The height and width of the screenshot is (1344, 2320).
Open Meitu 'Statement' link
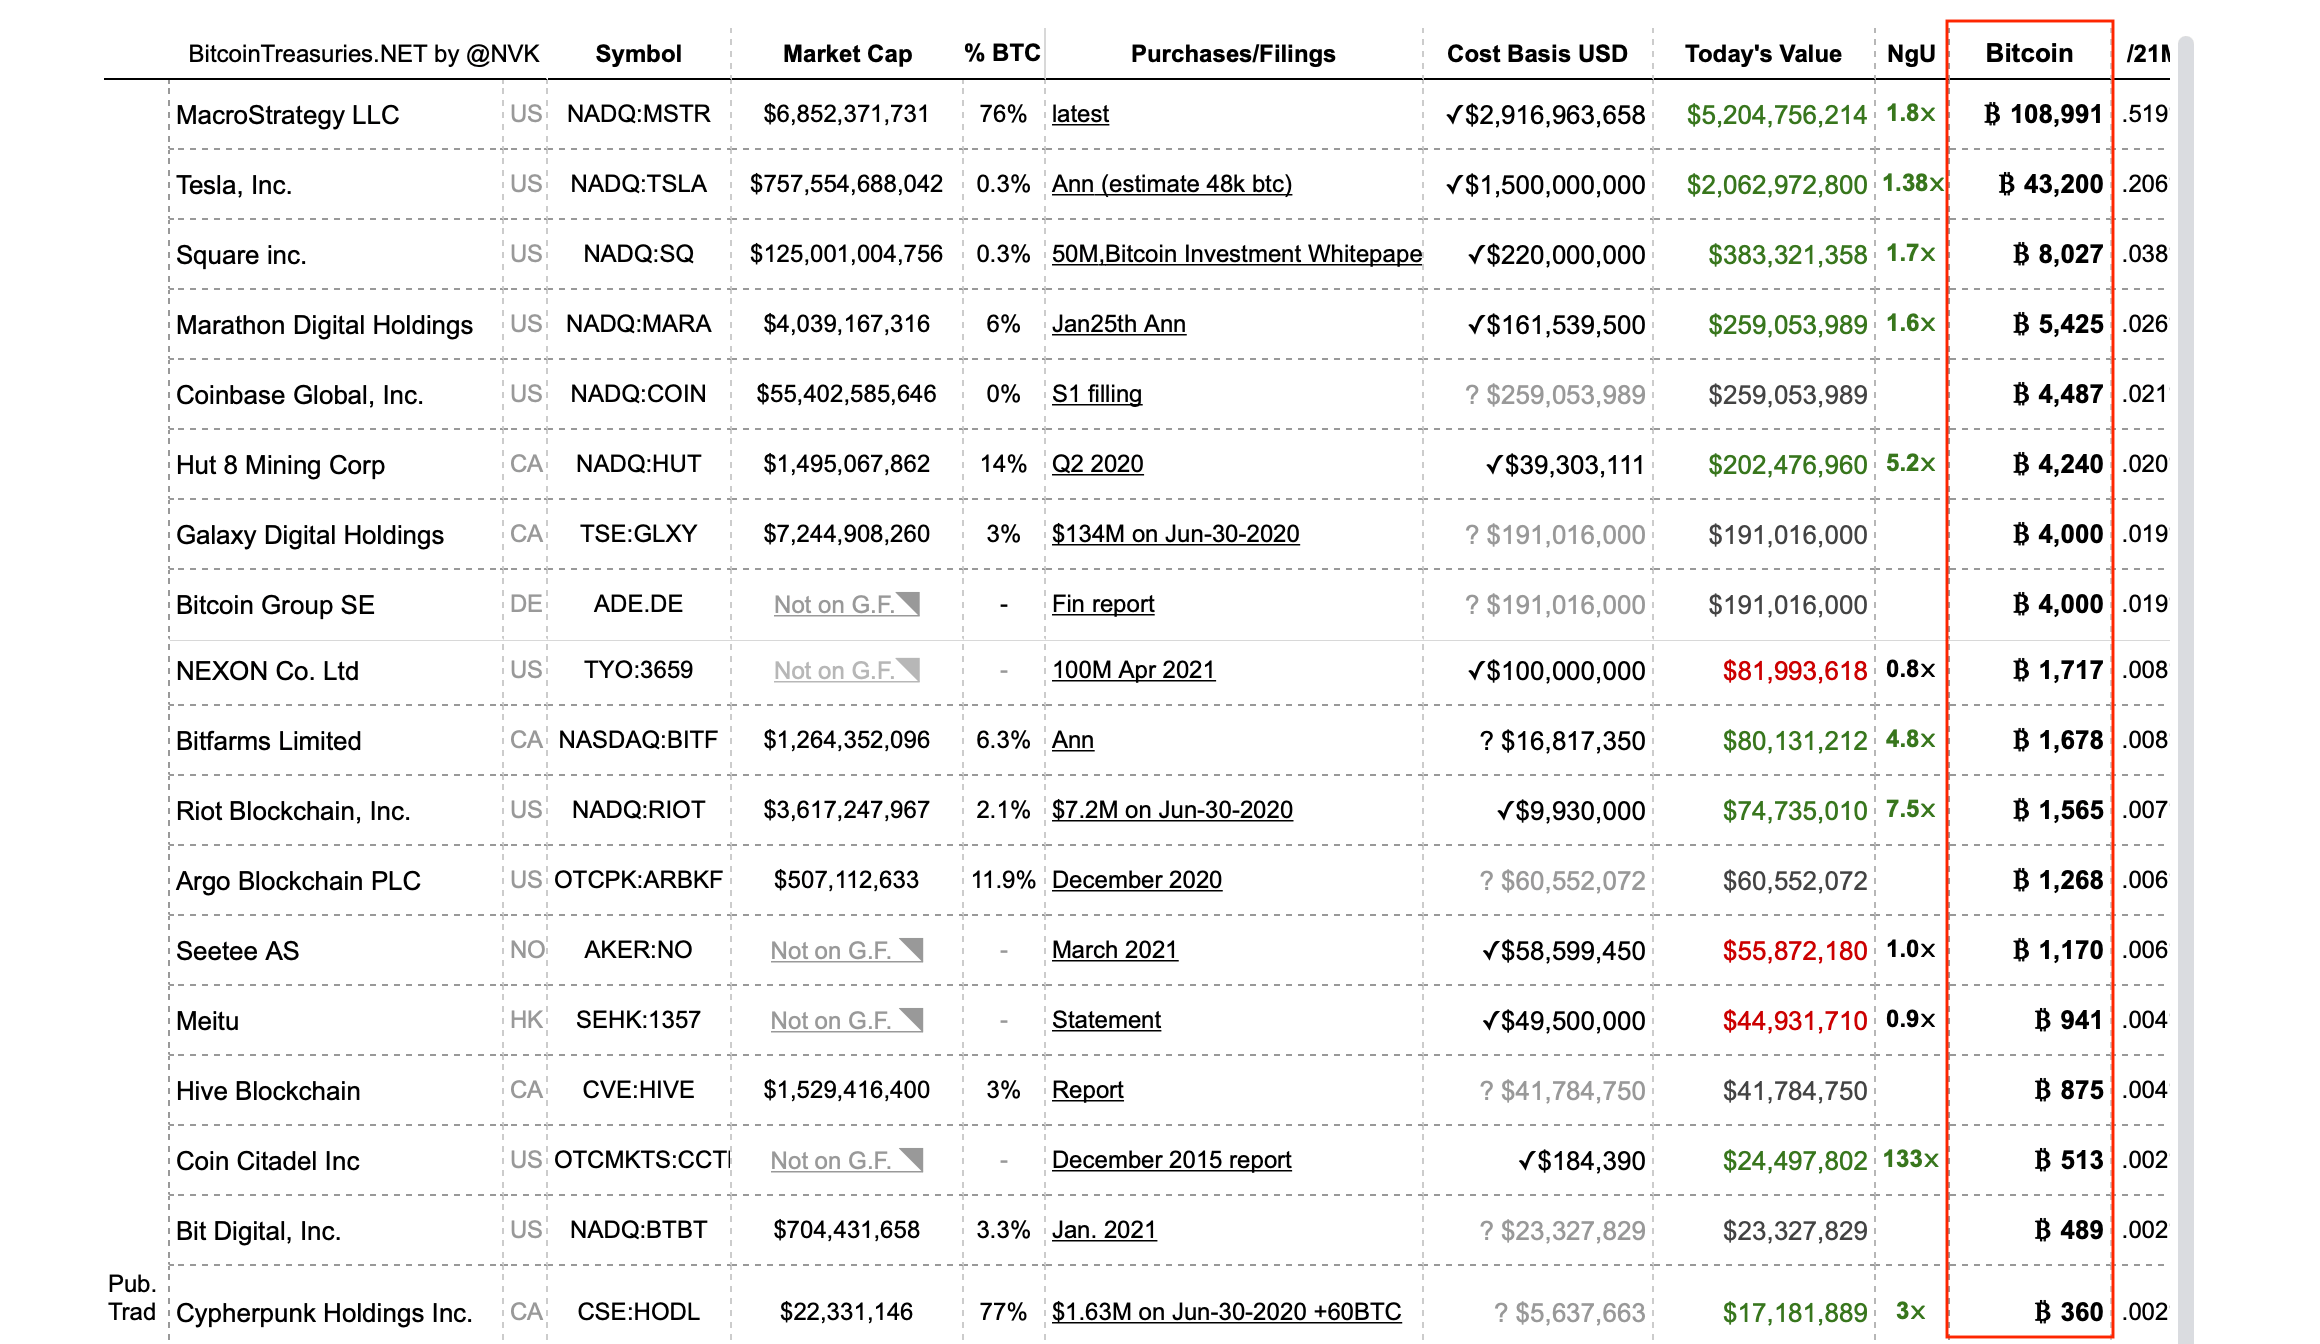(x=1106, y=1020)
